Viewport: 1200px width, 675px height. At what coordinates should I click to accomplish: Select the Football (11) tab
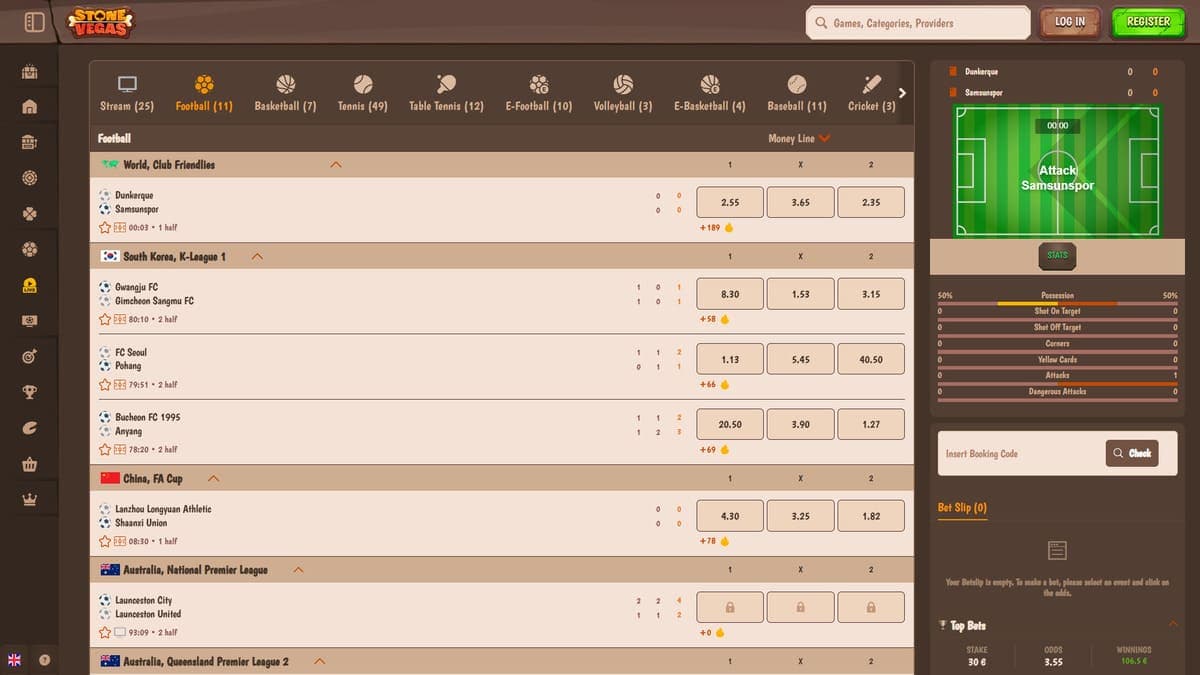tap(204, 93)
